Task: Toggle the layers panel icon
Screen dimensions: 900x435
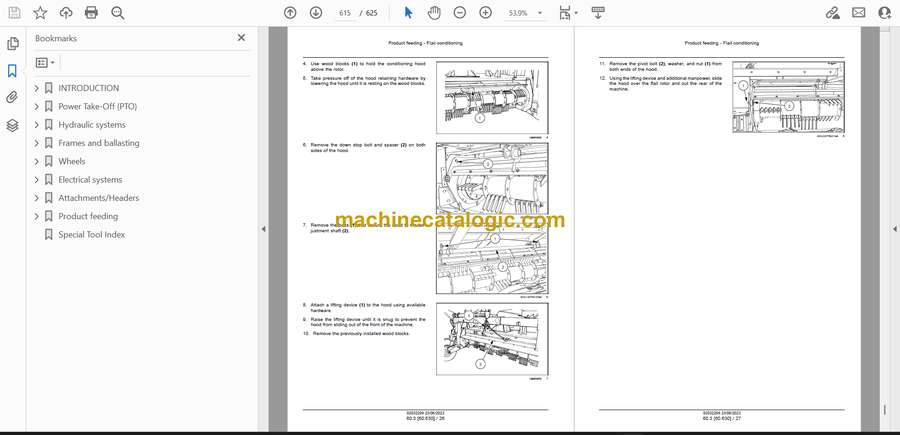Action: [13, 125]
